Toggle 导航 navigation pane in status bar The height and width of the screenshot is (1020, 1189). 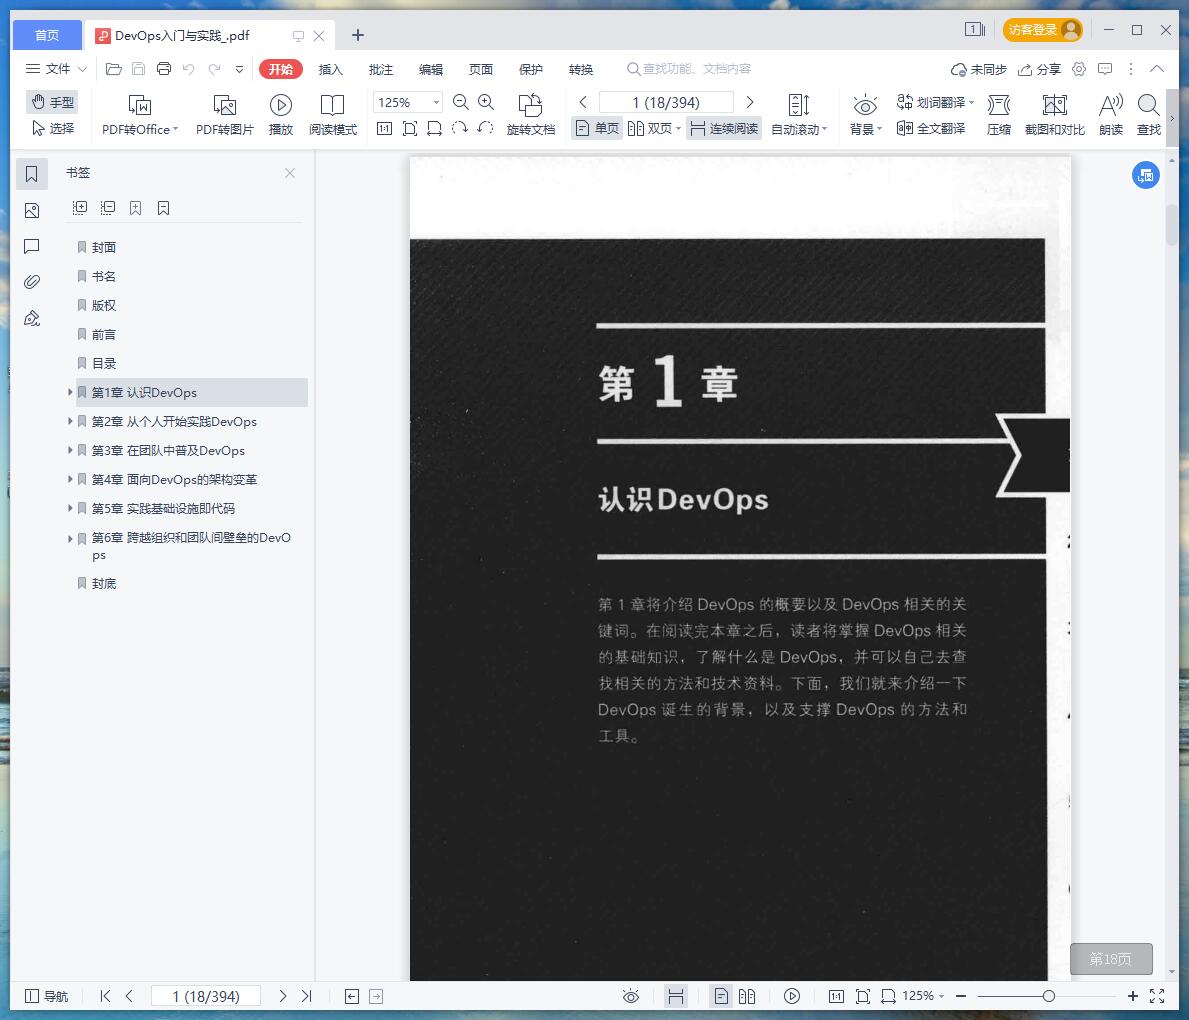coord(47,996)
